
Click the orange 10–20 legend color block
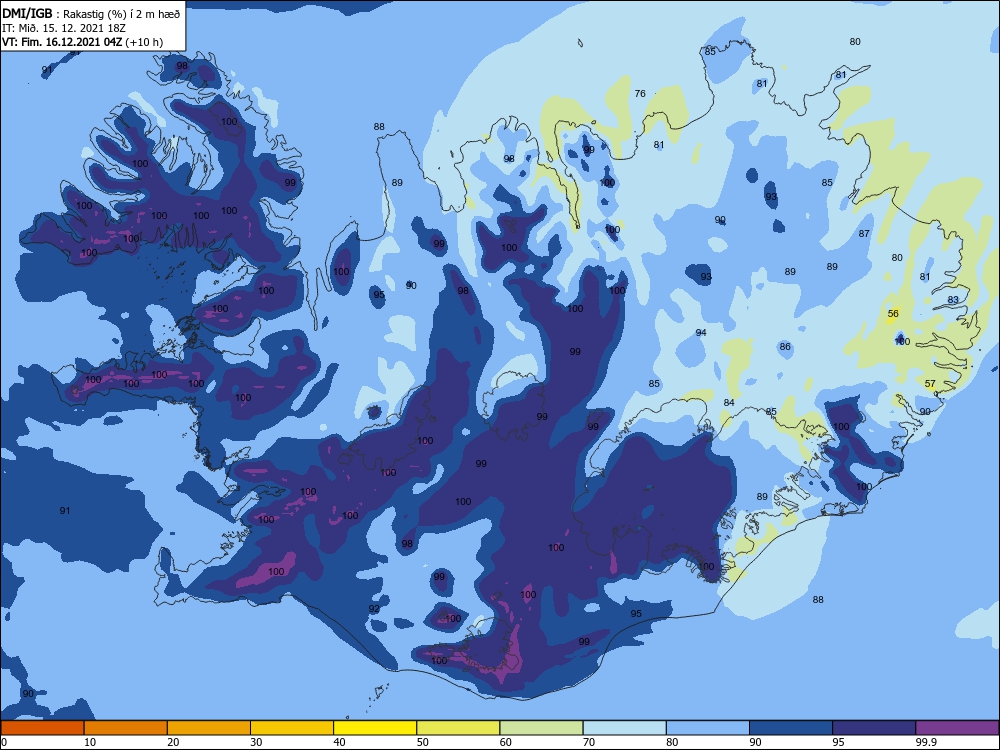[x=126, y=728]
